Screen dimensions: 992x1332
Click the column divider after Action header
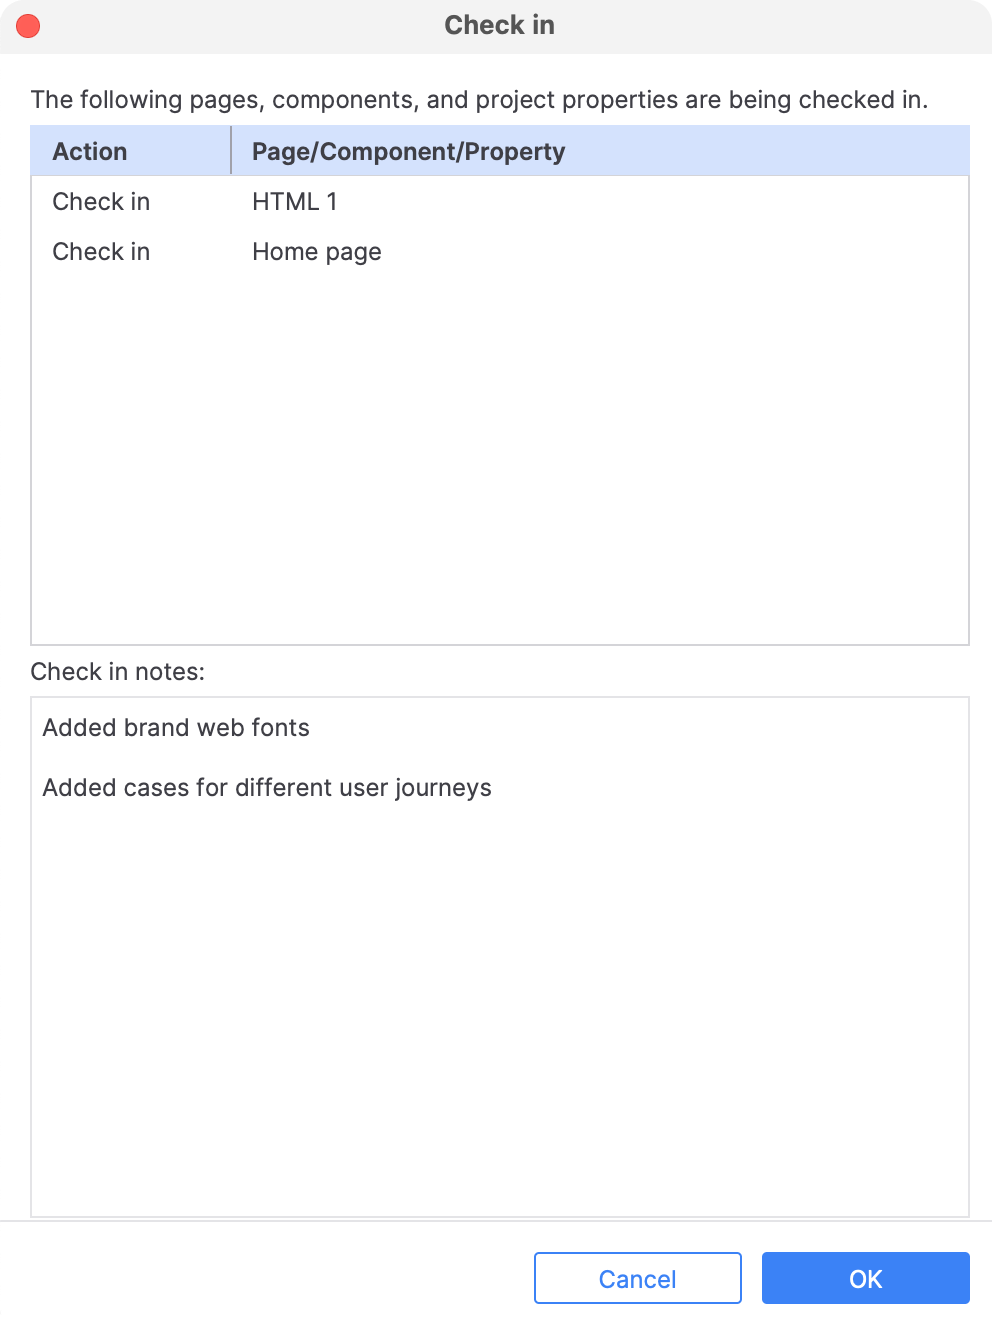click(x=231, y=151)
